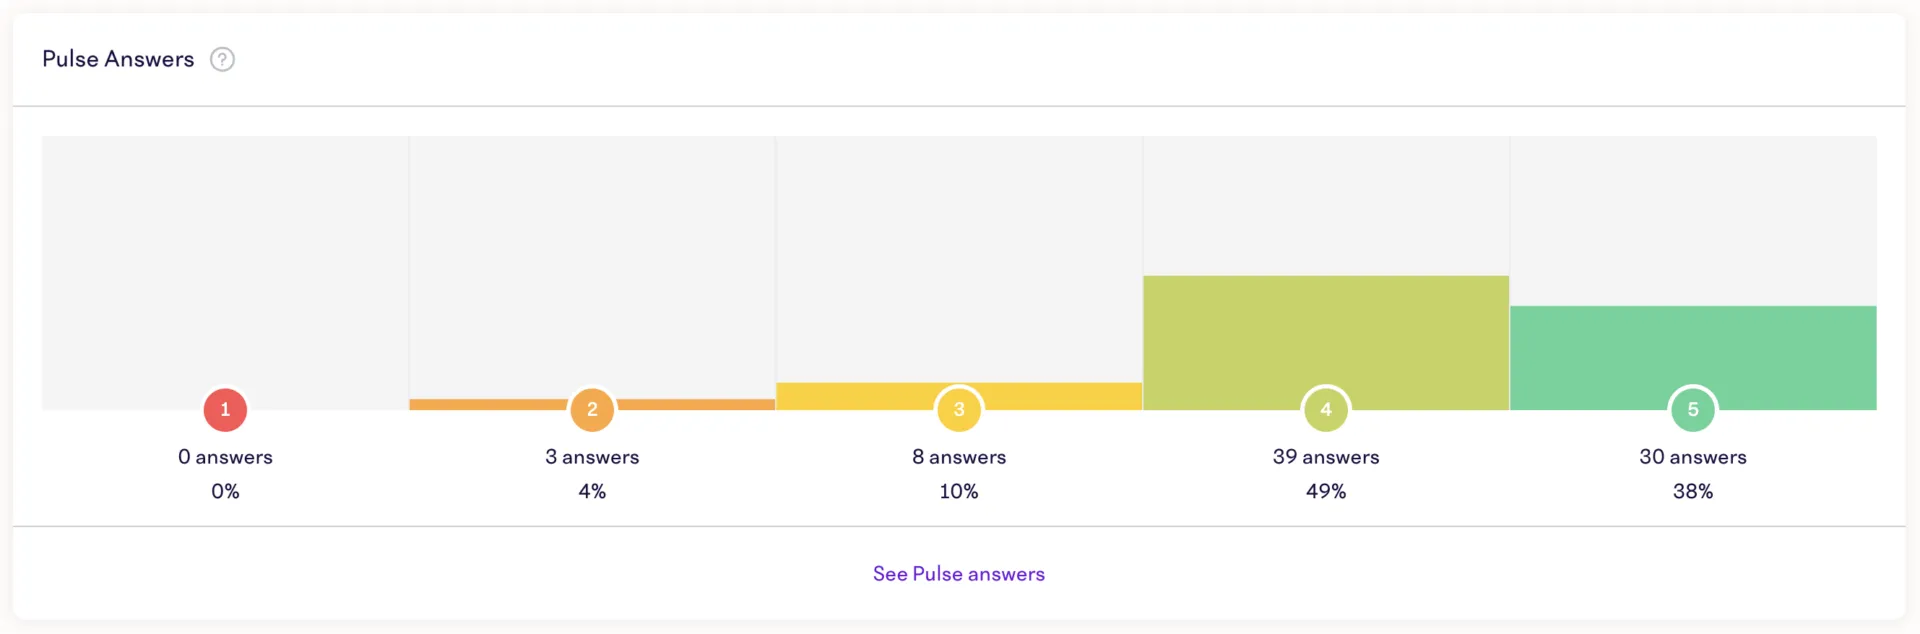
Task: Click the 49% percentage text
Action: click(x=1326, y=491)
